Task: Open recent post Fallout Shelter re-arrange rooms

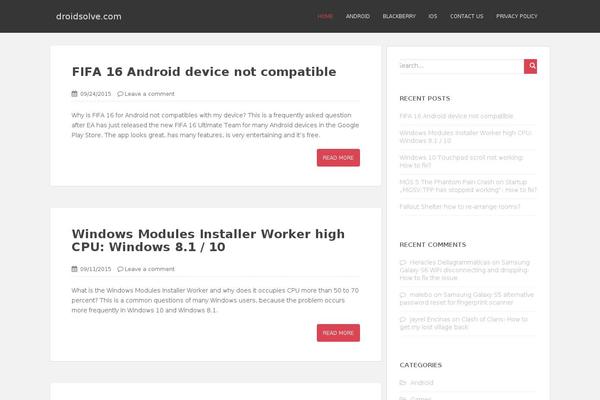Action: point(460,207)
